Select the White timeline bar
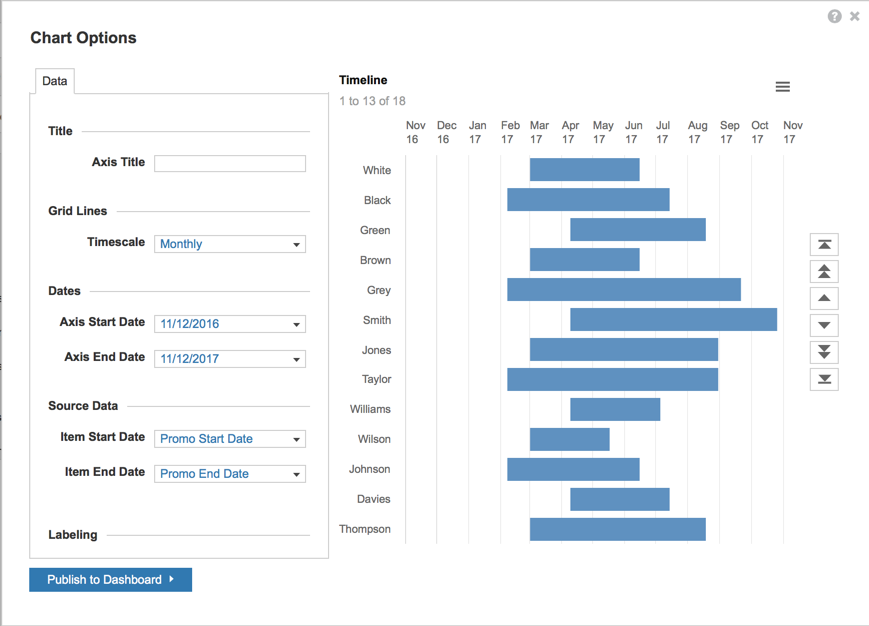 coord(585,170)
